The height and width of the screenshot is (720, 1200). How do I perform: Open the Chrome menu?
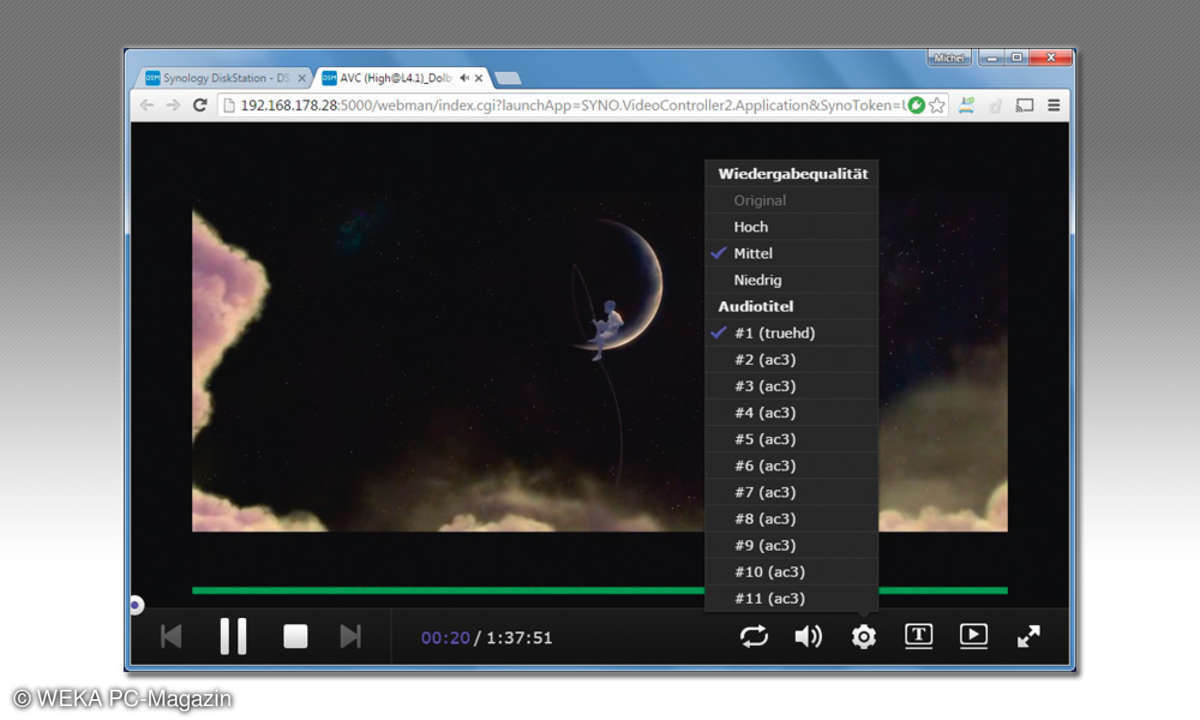1053,105
